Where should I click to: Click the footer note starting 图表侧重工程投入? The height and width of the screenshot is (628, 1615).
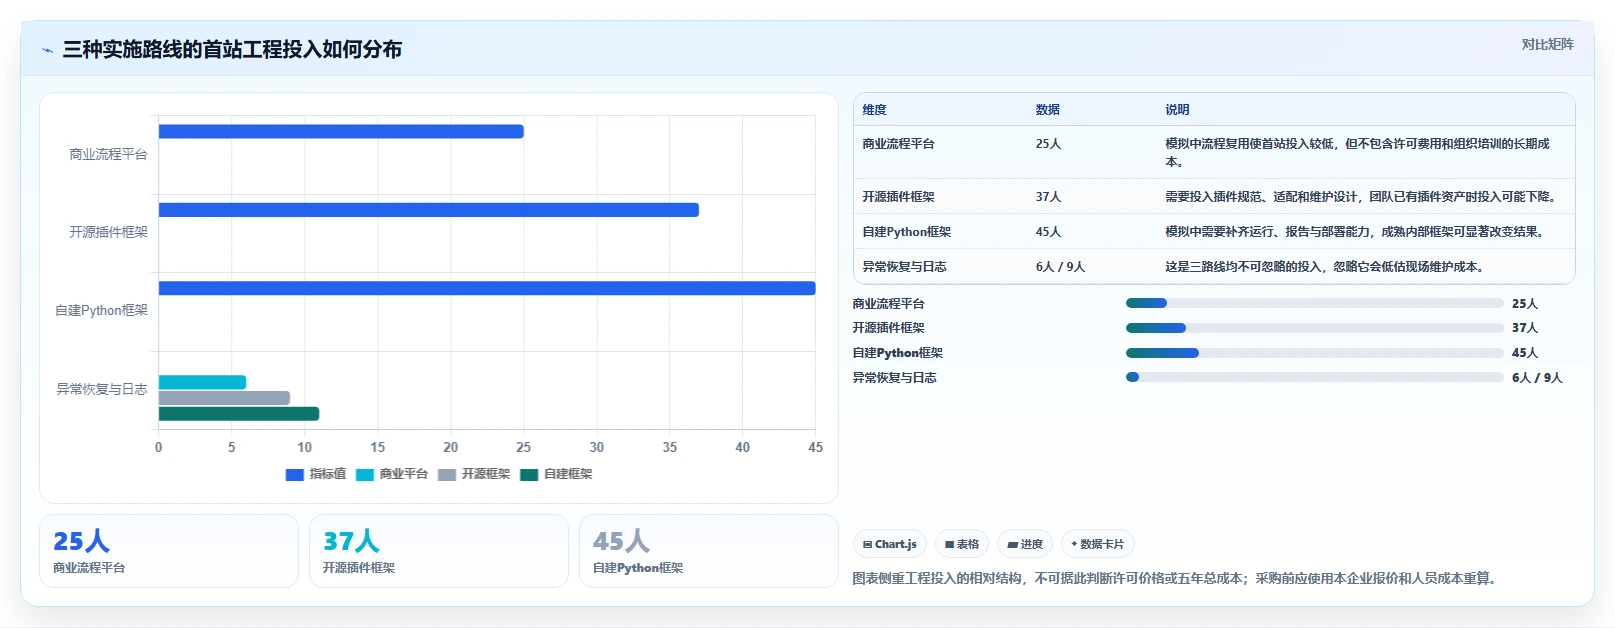(x=1176, y=578)
